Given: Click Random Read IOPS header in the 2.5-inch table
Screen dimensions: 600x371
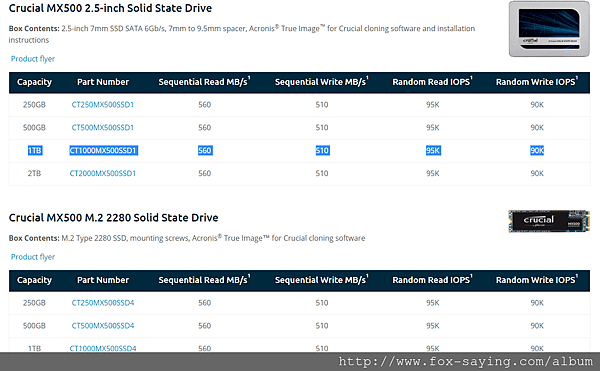Looking at the screenshot, I should [x=432, y=82].
